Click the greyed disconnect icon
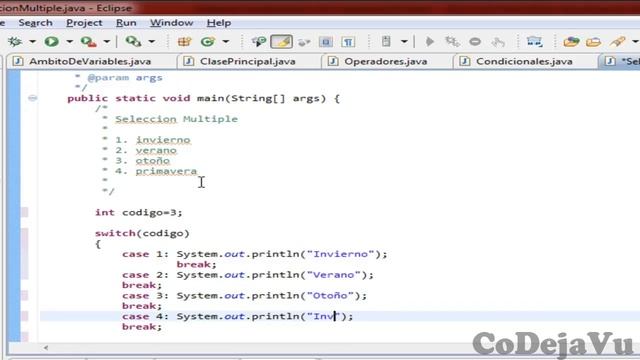The height and width of the screenshot is (360, 640). [x=498, y=42]
